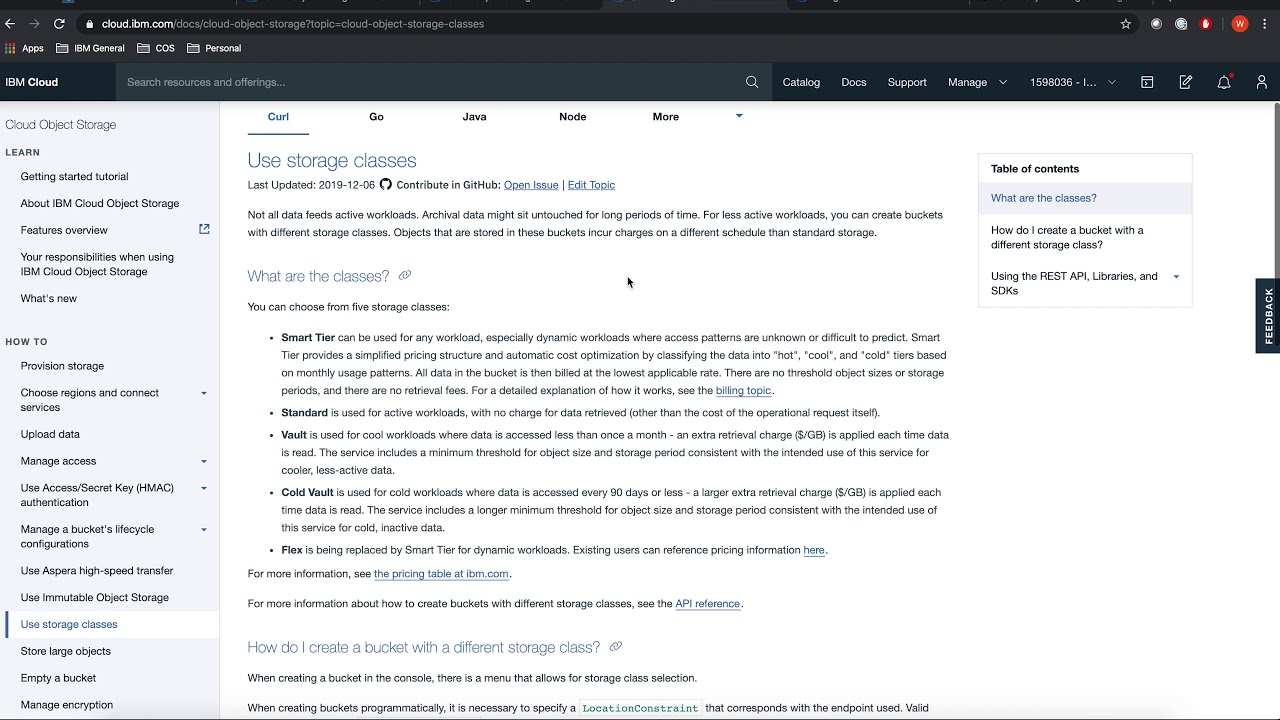The height and width of the screenshot is (720, 1280).
Task: Click site lock icon in address bar
Action: point(90,24)
